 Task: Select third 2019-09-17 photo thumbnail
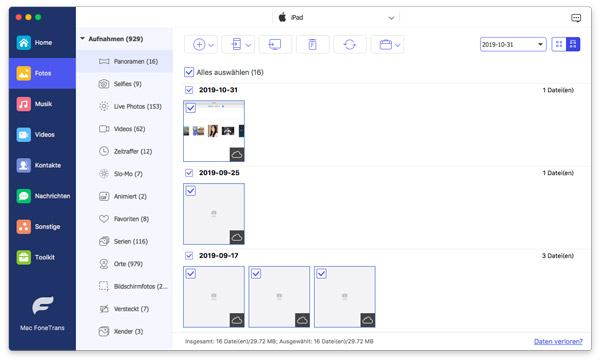[x=345, y=297]
